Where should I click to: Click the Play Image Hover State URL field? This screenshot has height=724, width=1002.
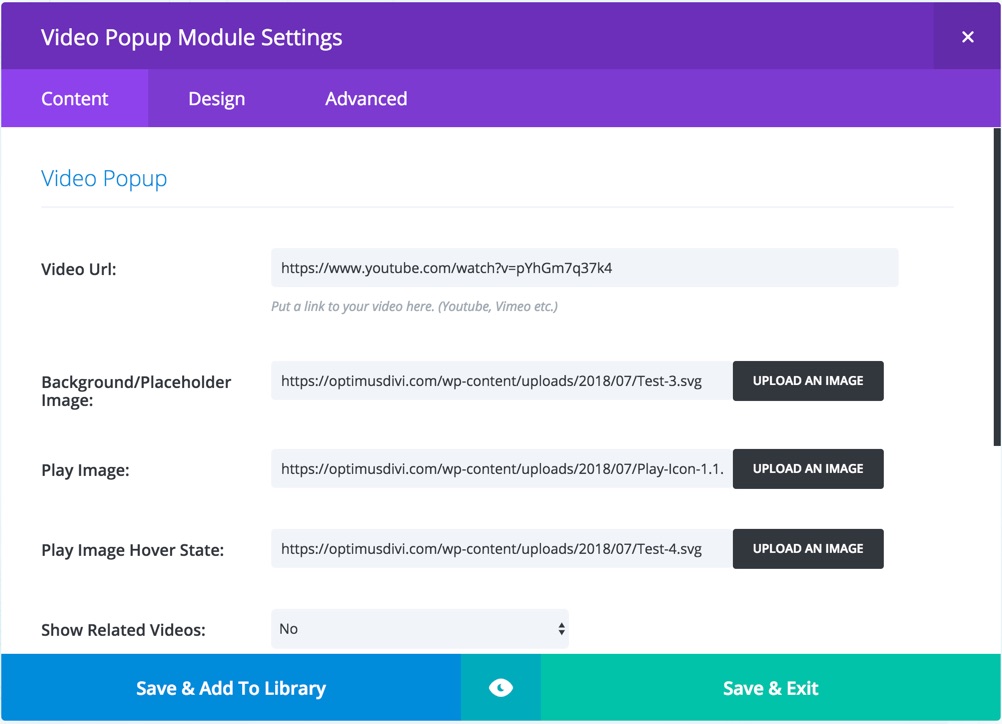502,549
